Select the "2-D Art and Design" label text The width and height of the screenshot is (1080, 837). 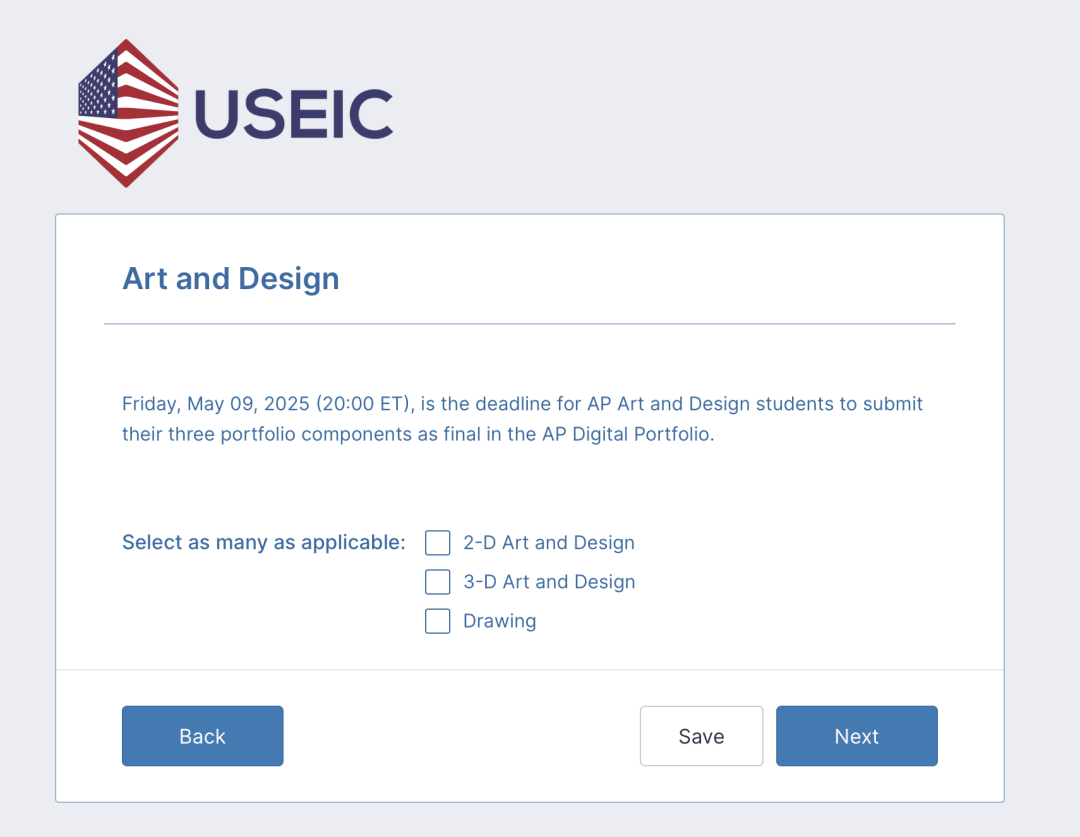pos(548,543)
